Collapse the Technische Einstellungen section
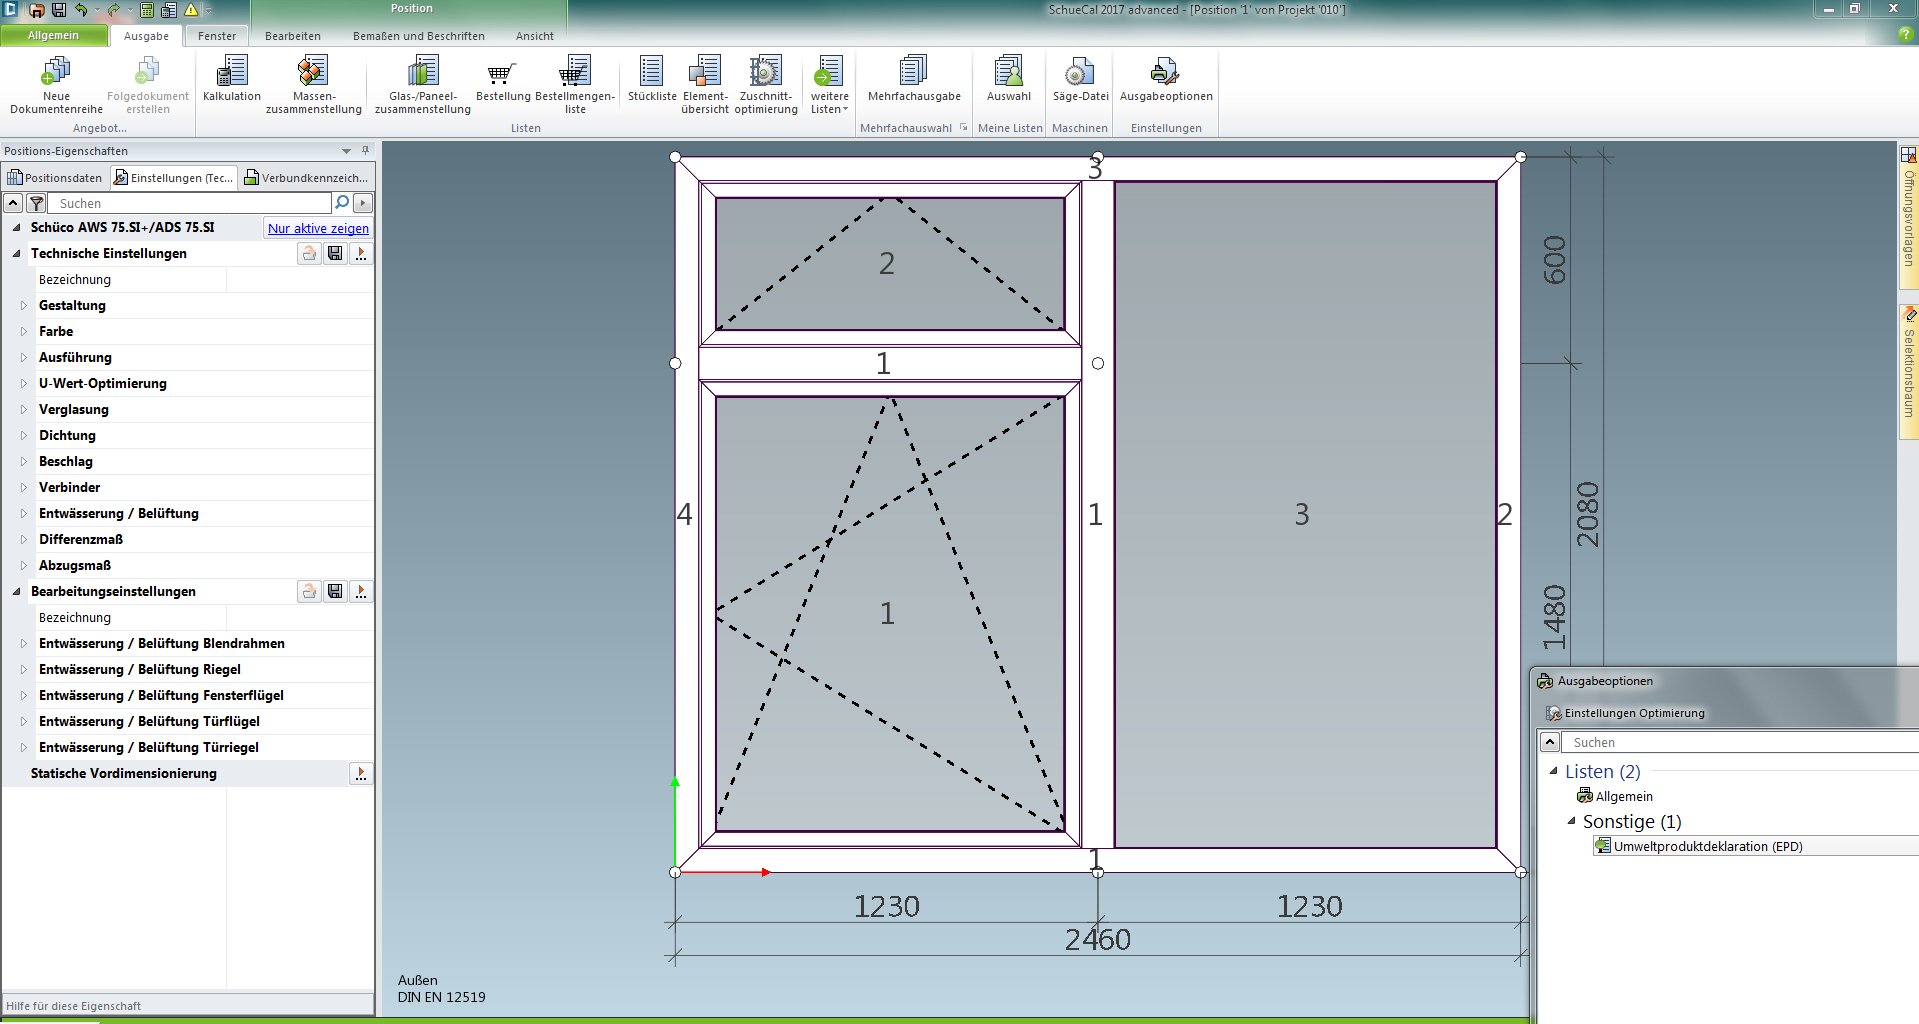This screenshot has height=1024, width=1919. click(x=17, y=253)
